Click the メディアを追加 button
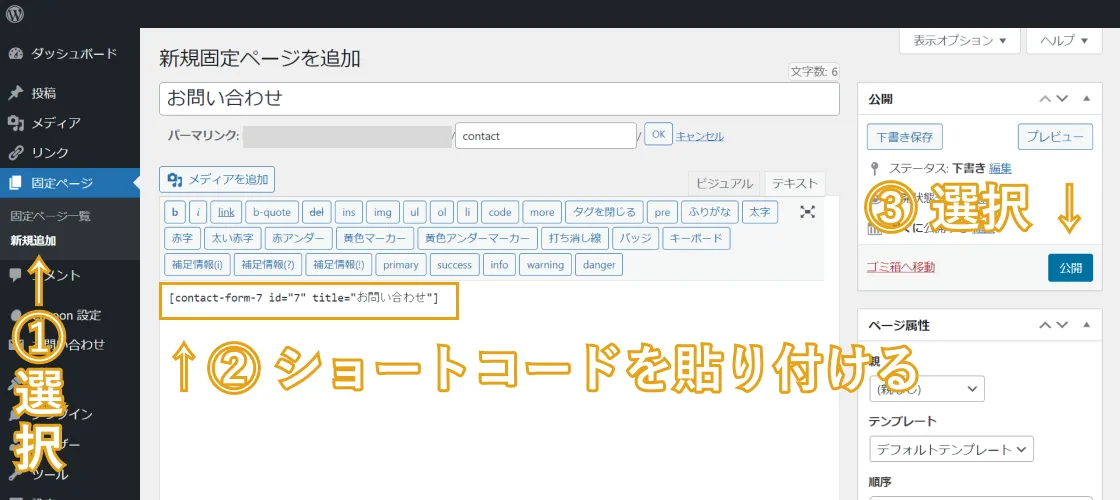The image size is (1120, 500). pos(217,180)
